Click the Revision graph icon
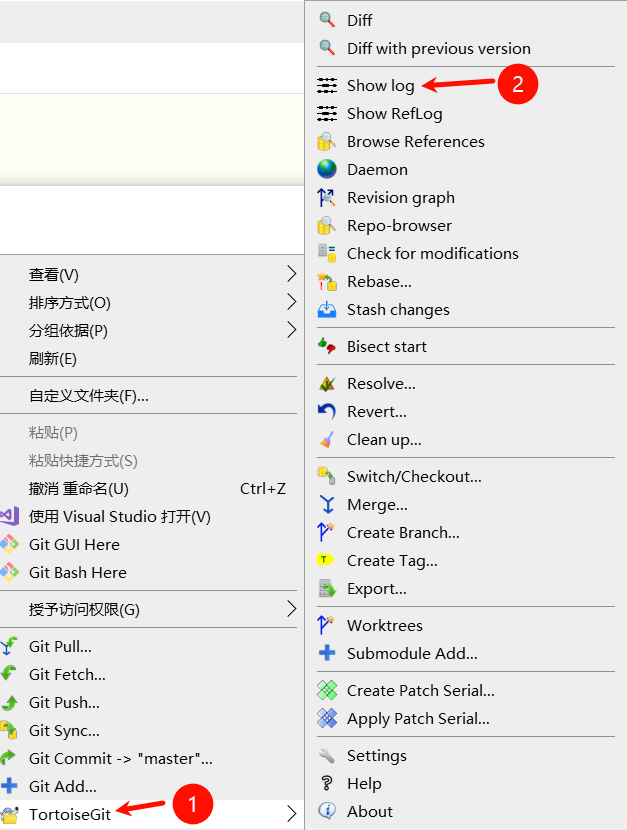Viewport: 627px width, 830px height. 327,197
